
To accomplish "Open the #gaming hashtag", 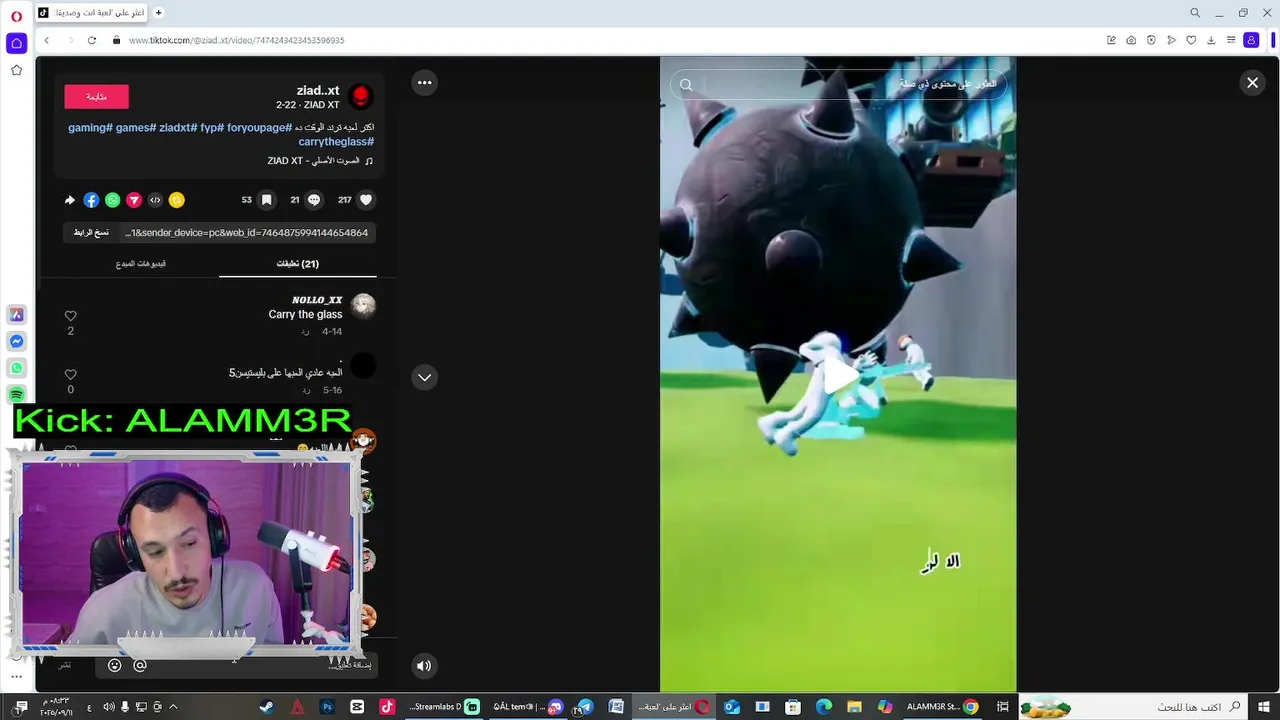I will 90,128.
